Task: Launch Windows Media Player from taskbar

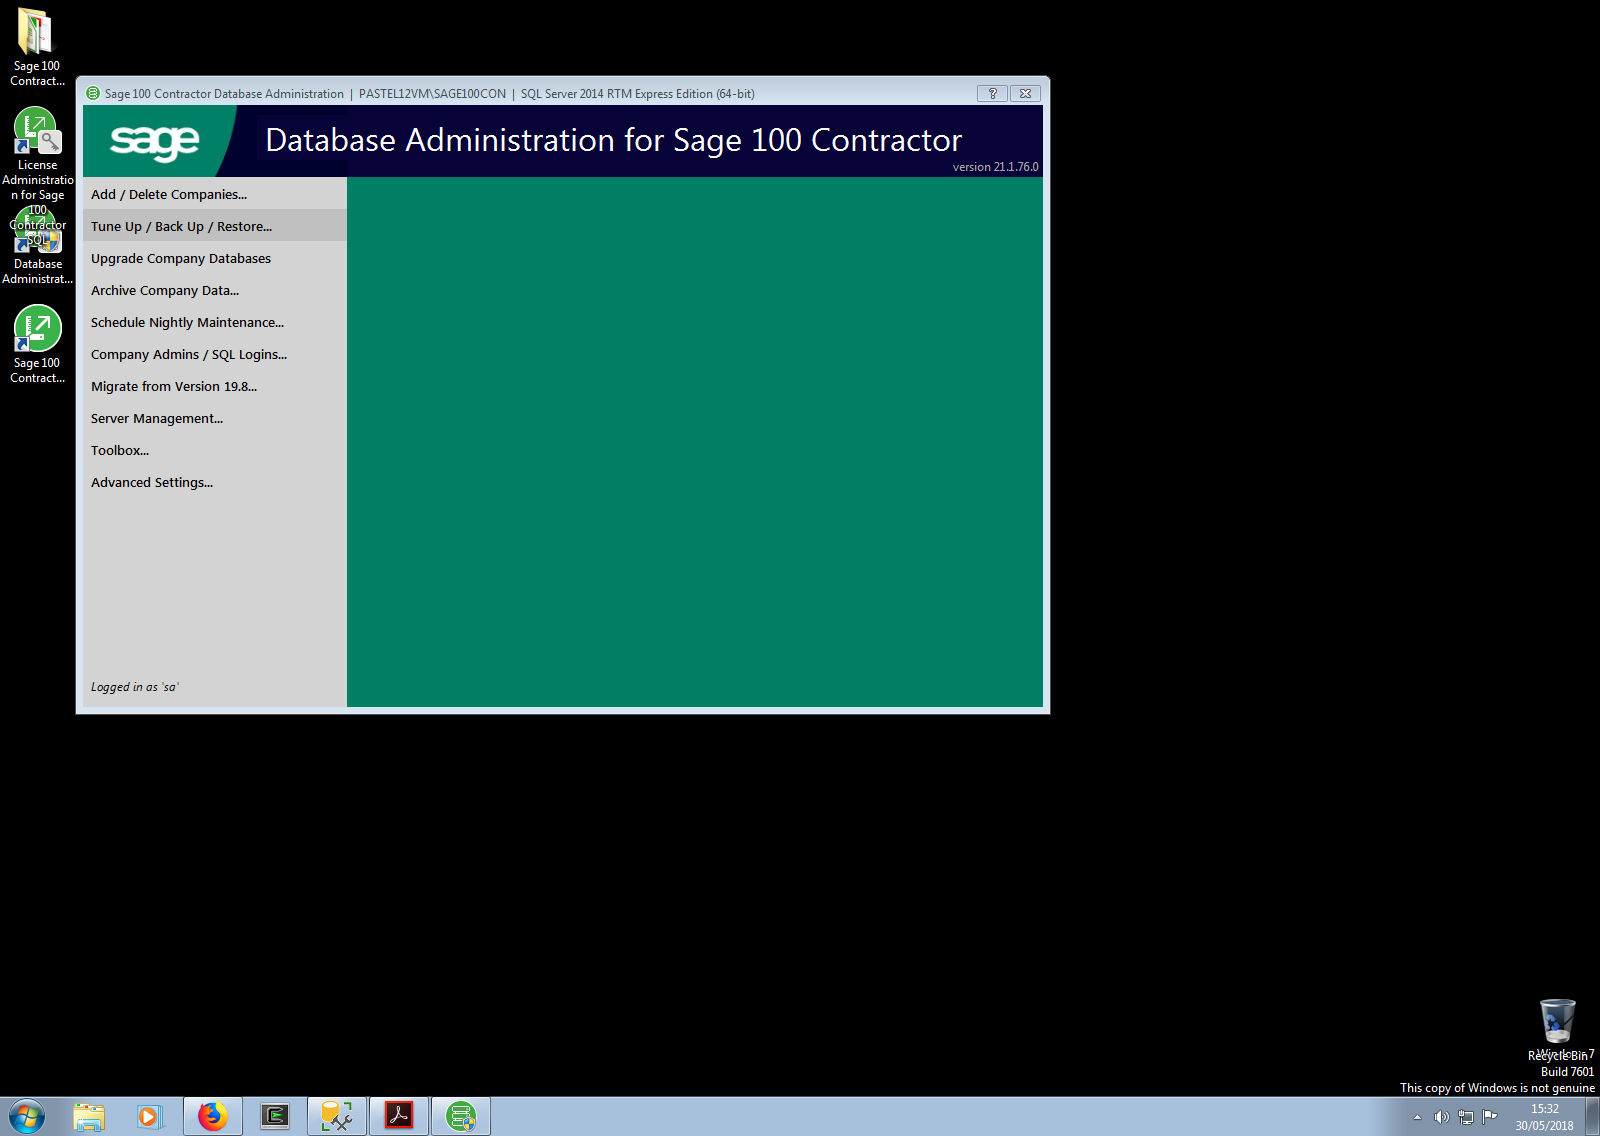Action: (x=150, y=1116)
